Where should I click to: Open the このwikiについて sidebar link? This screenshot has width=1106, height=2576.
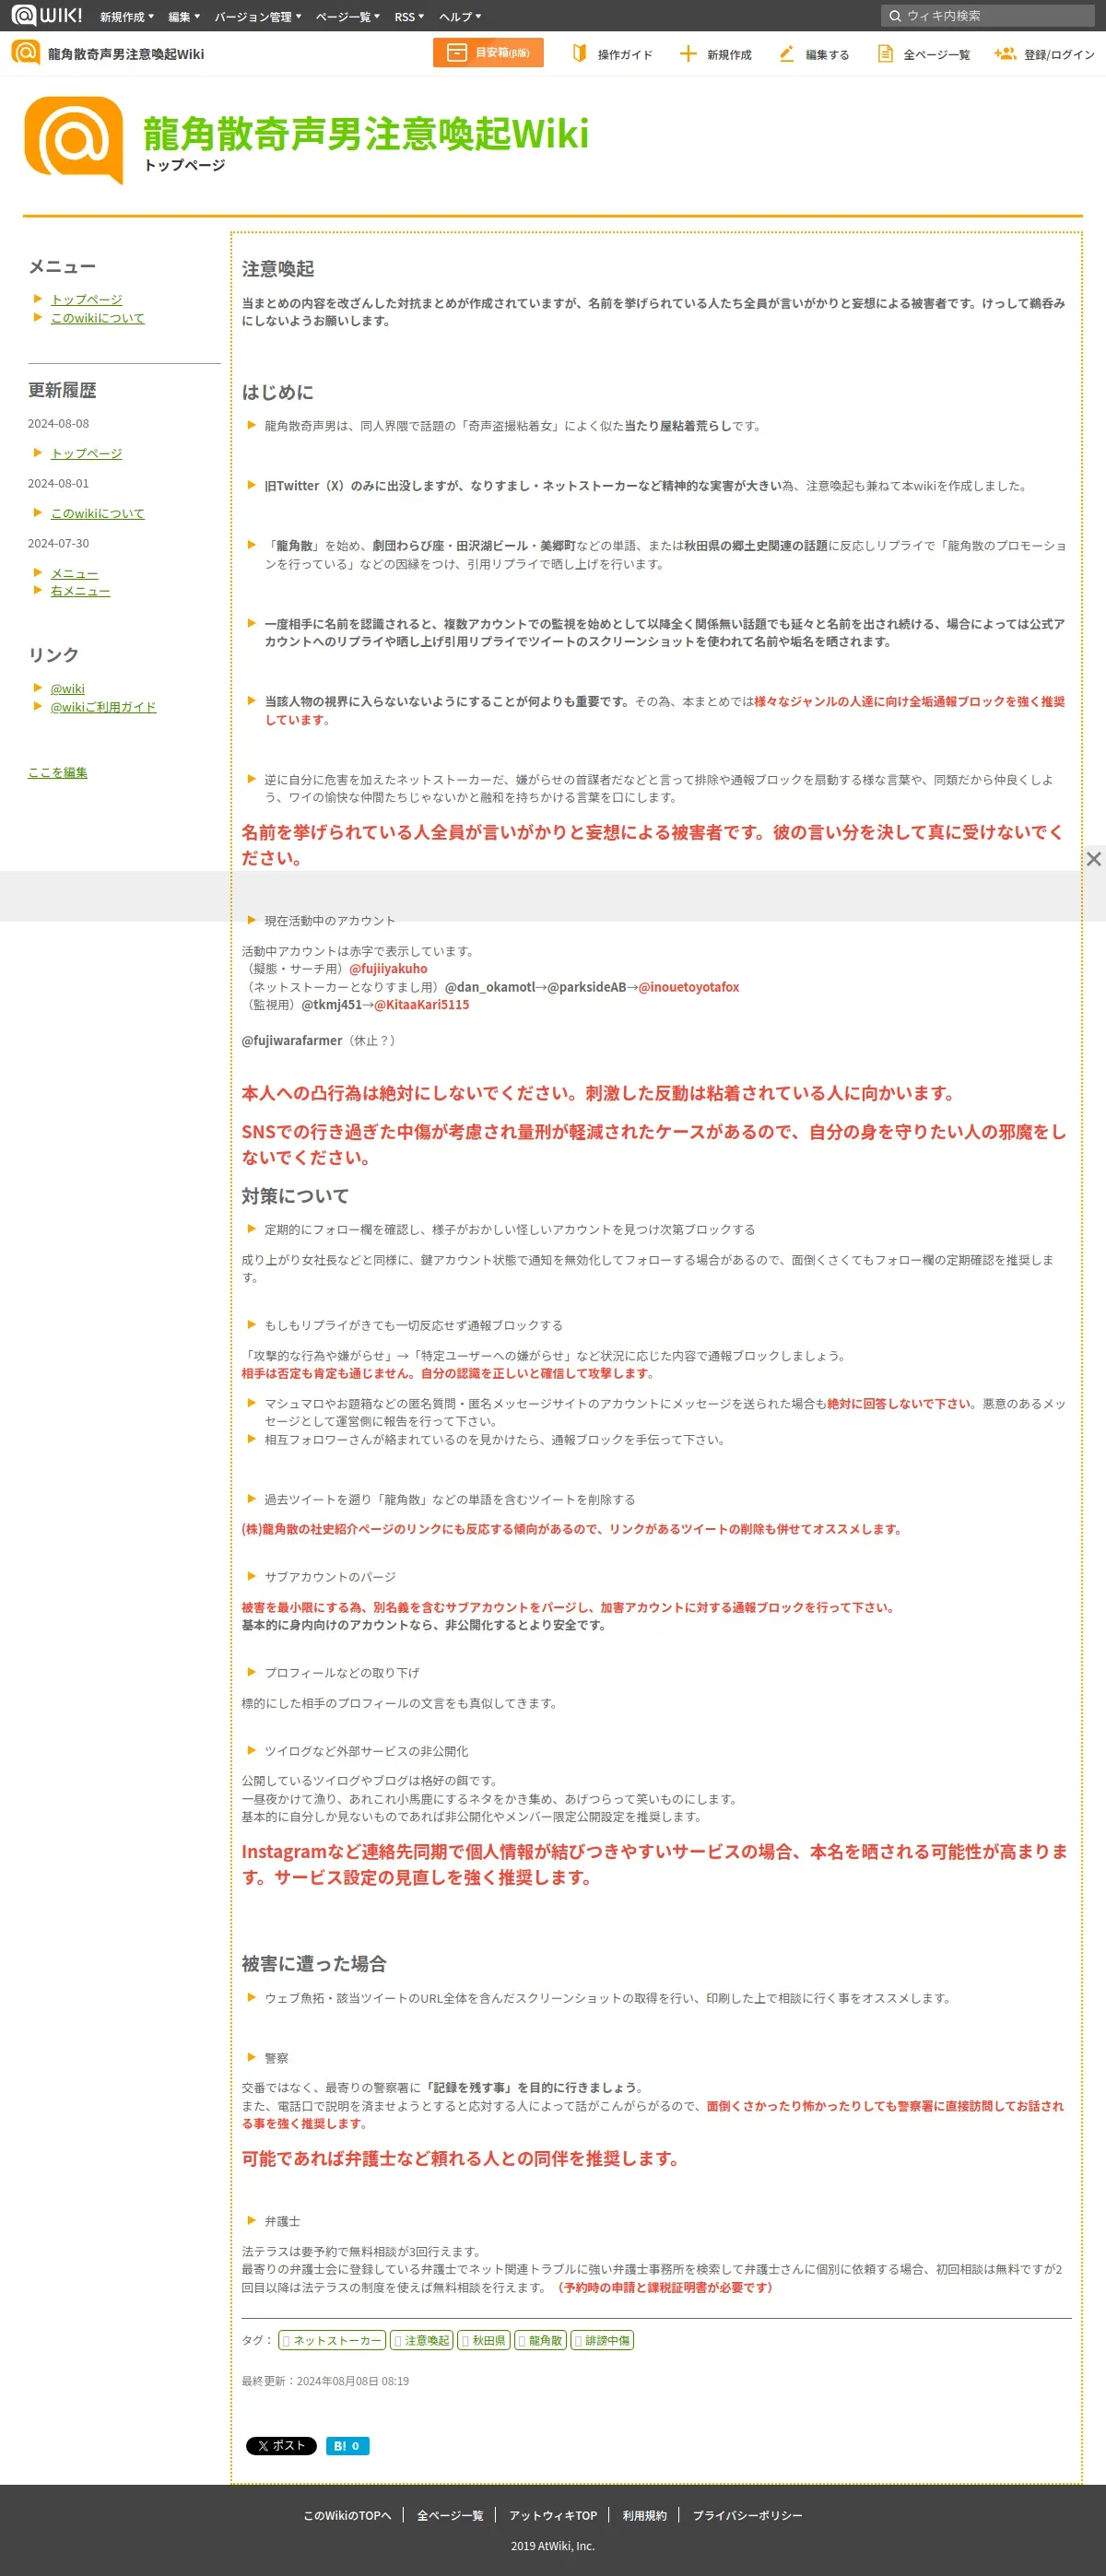(98, 318)
